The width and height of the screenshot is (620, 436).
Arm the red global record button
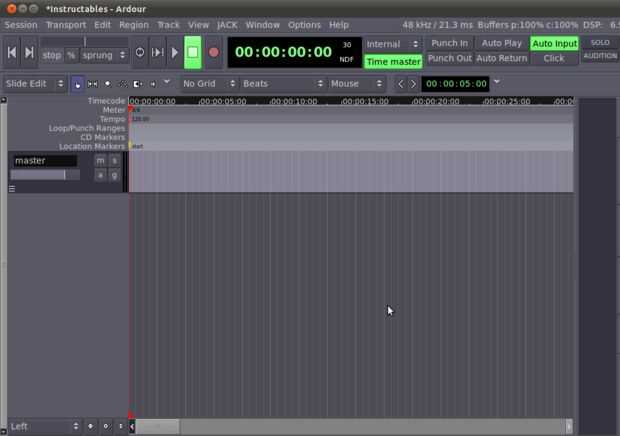tap(214, 53)
